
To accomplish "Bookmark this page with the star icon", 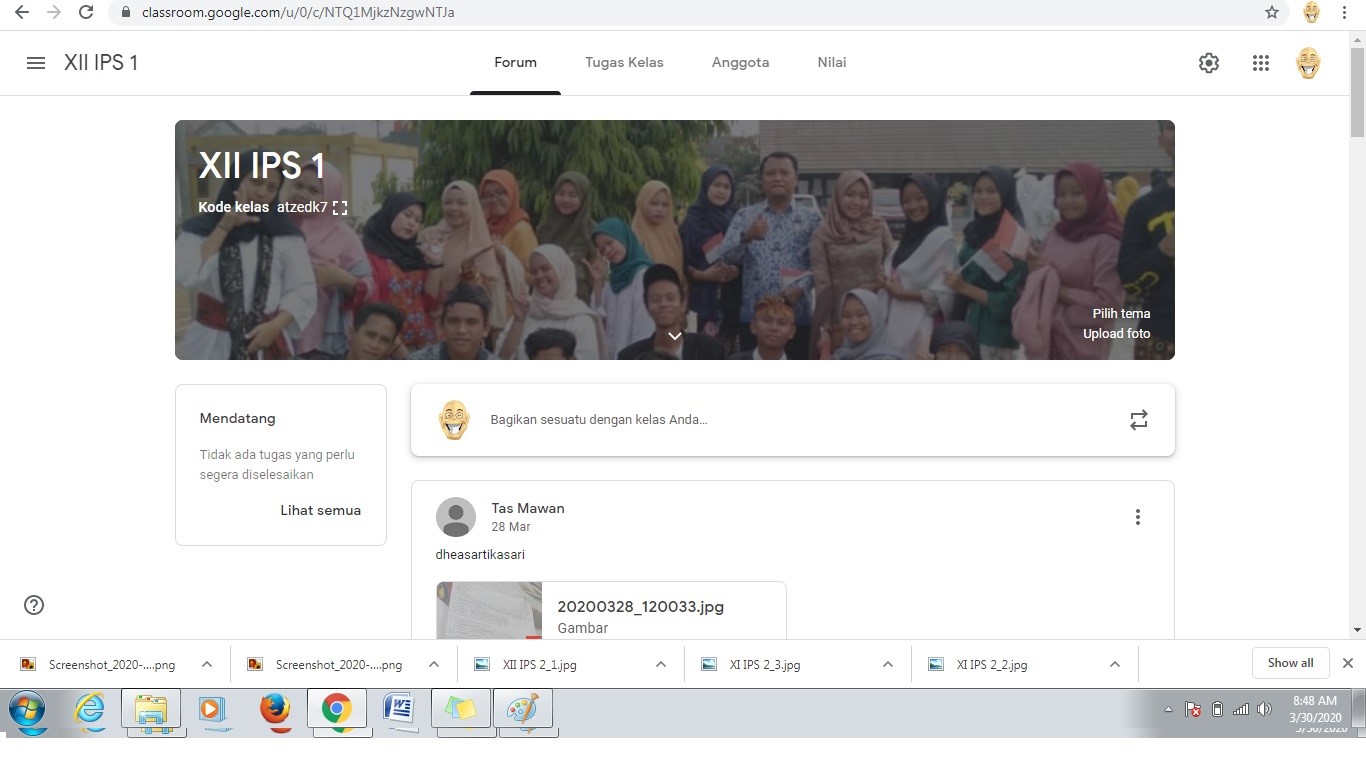I will (1272, 13).
